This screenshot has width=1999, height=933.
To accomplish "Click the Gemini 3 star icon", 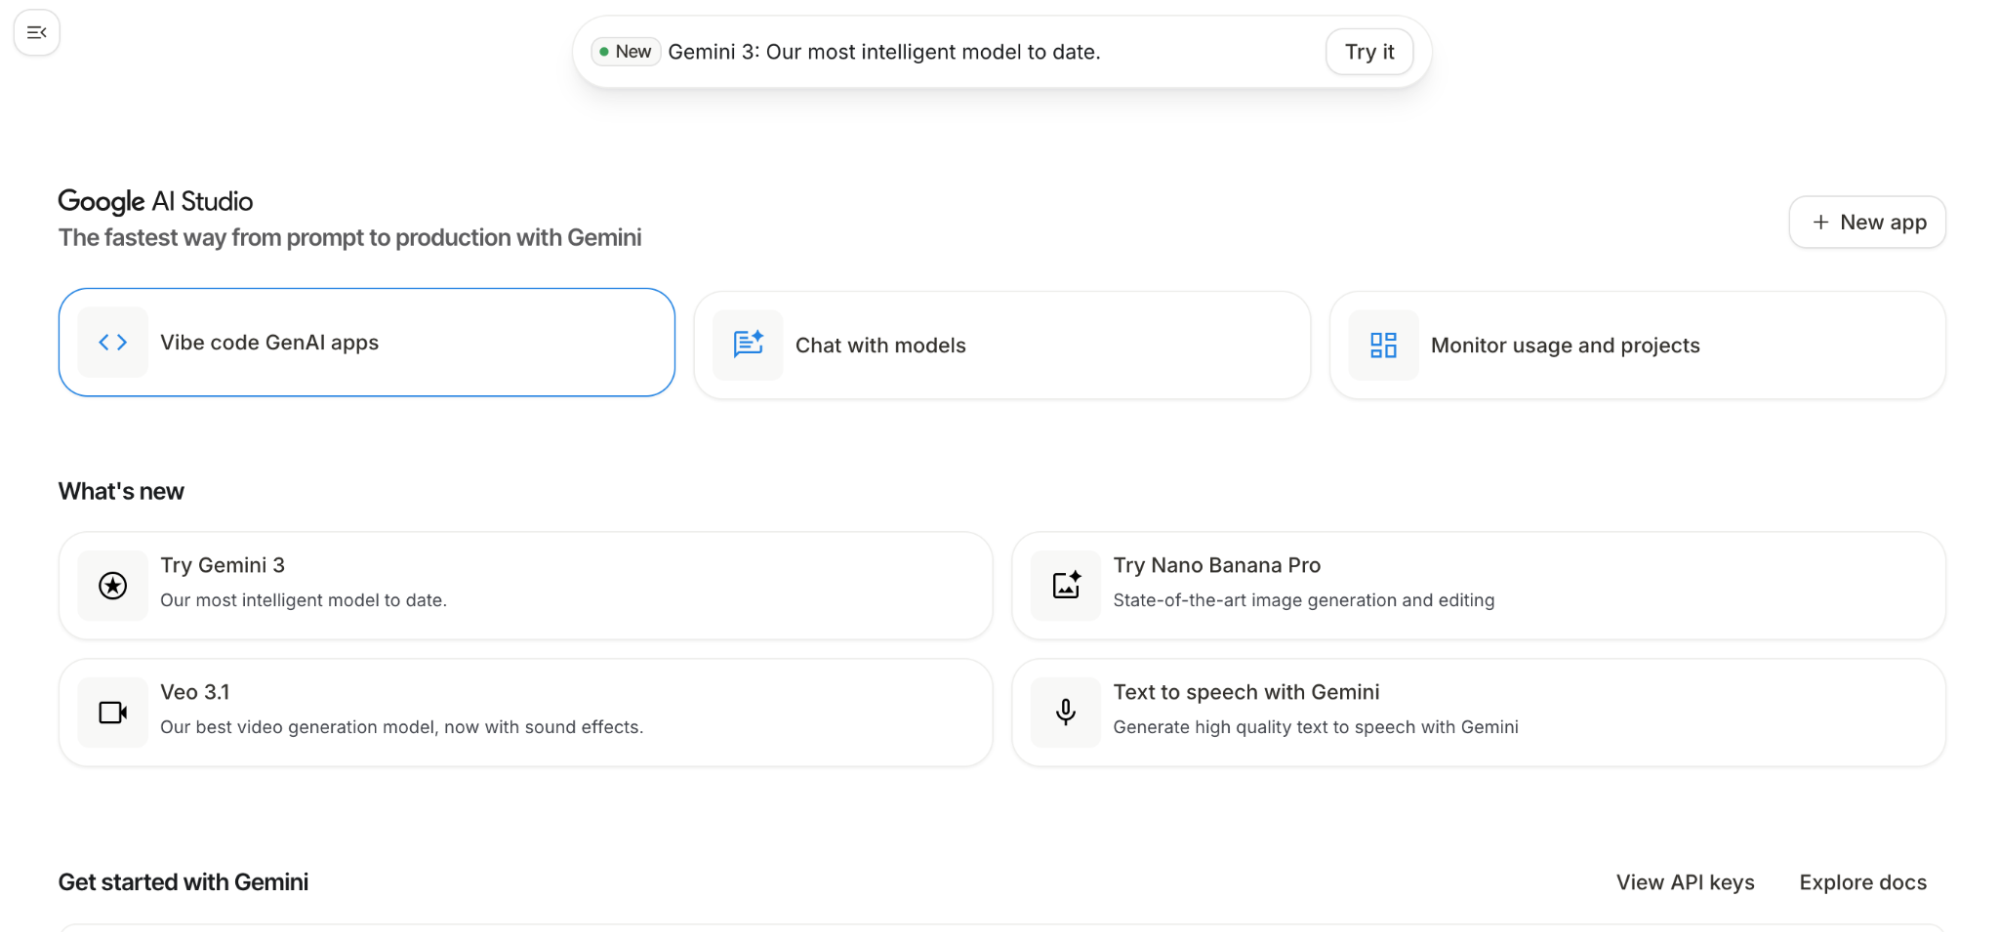I will point(113,586).
